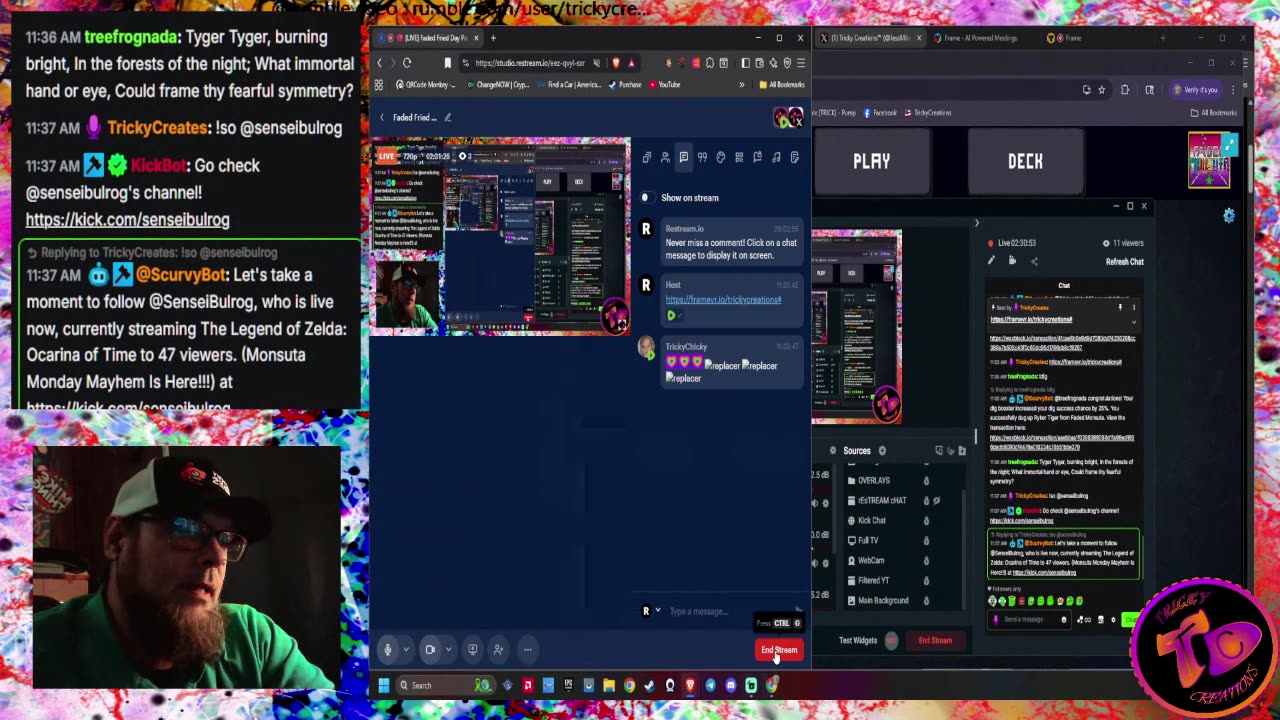Open the QR code icon in Restream panel
Screen dimensions: 1280x720
(x=739, y=157)
